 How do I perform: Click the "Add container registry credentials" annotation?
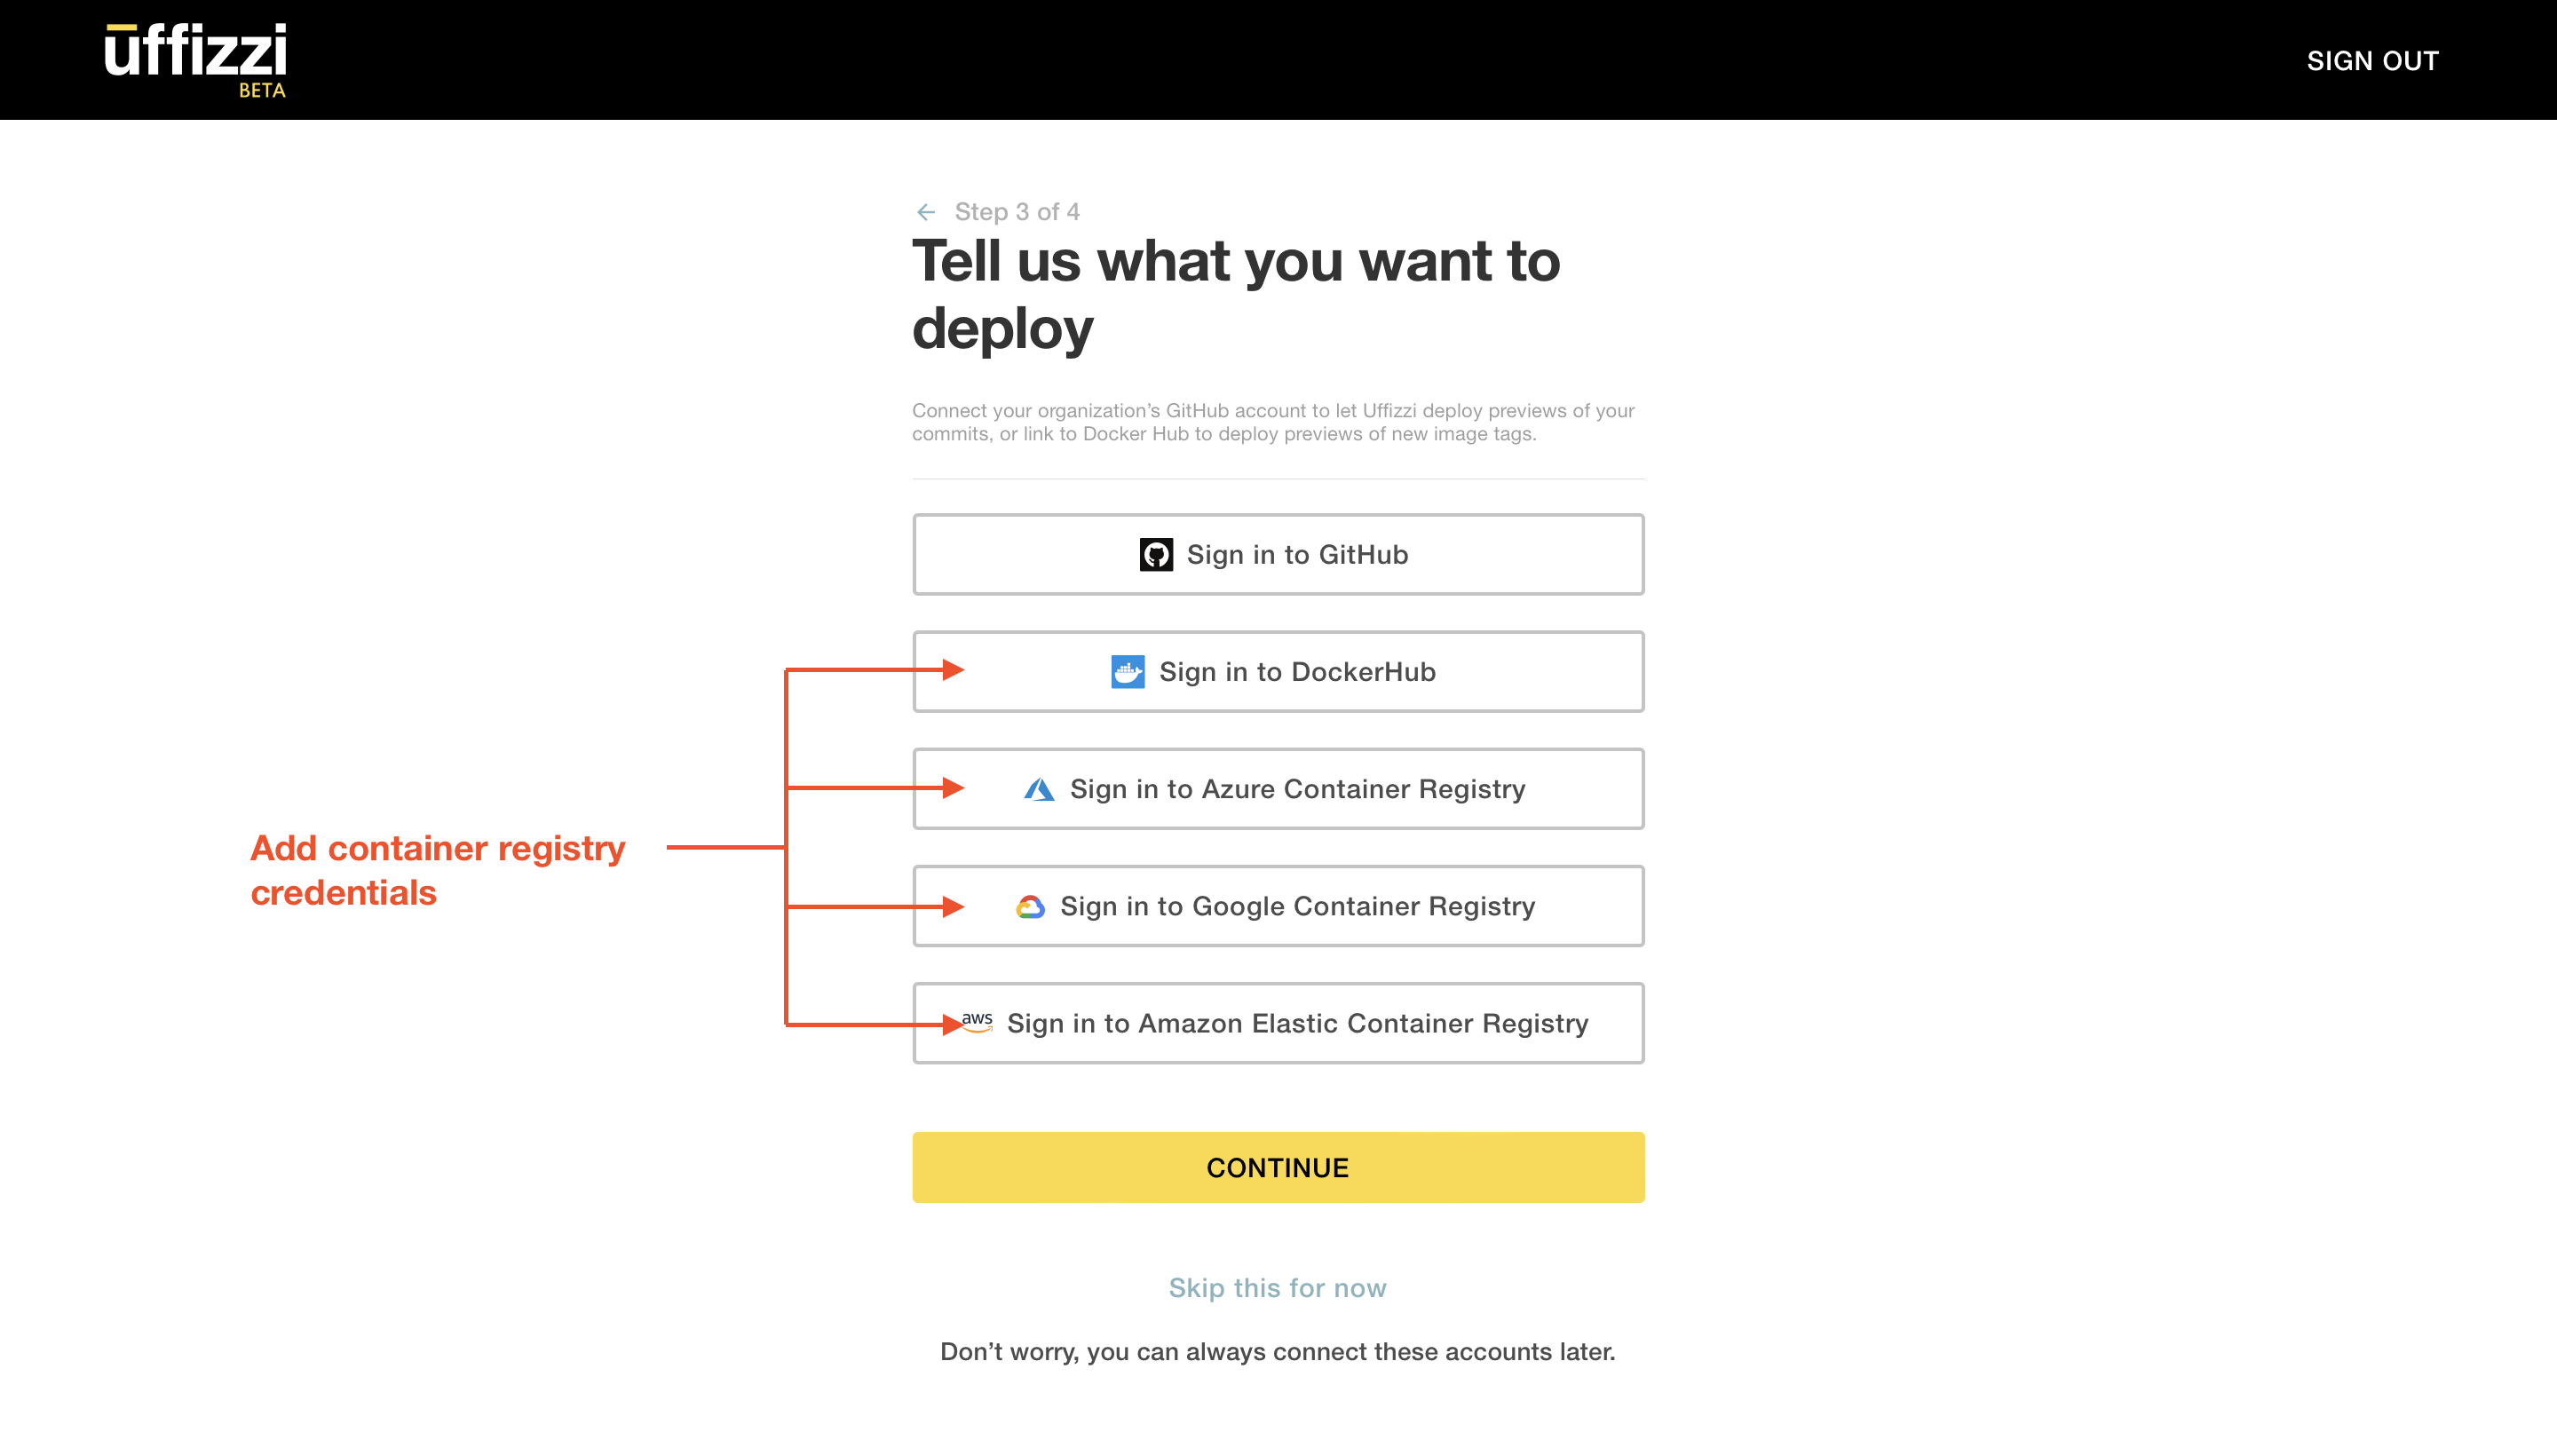437,870
